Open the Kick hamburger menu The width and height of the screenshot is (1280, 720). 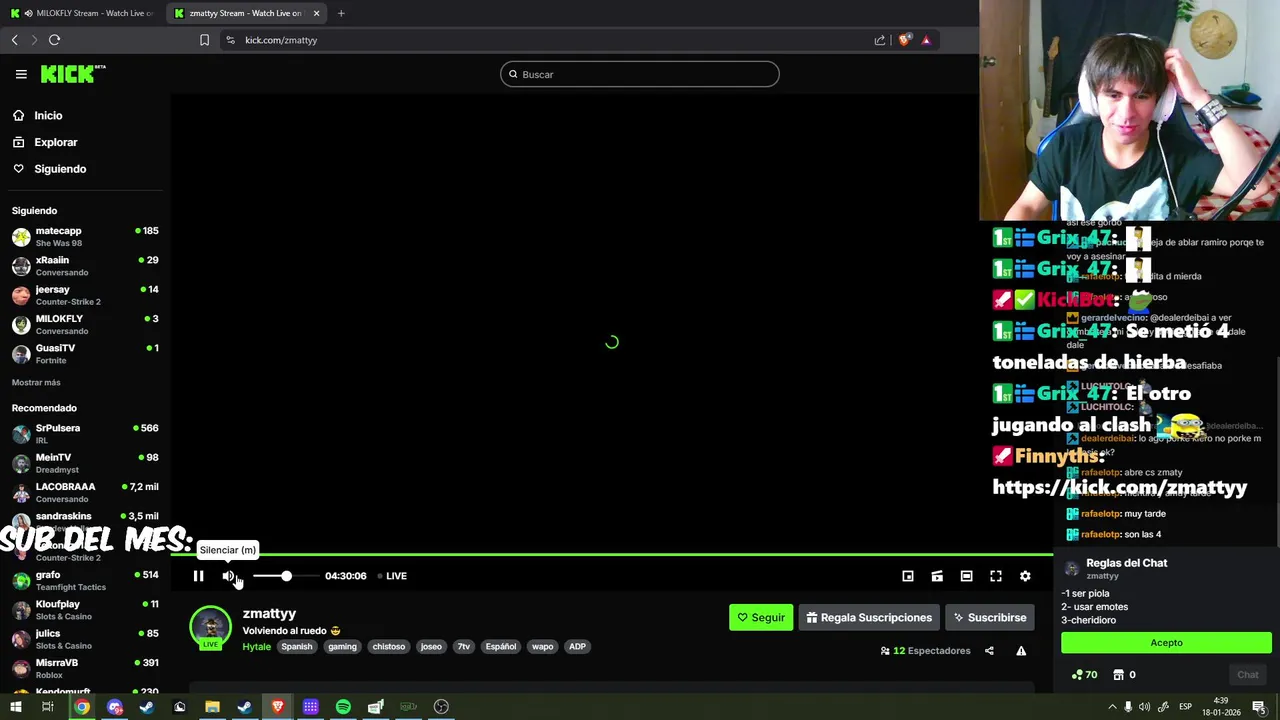pos(21,74)
